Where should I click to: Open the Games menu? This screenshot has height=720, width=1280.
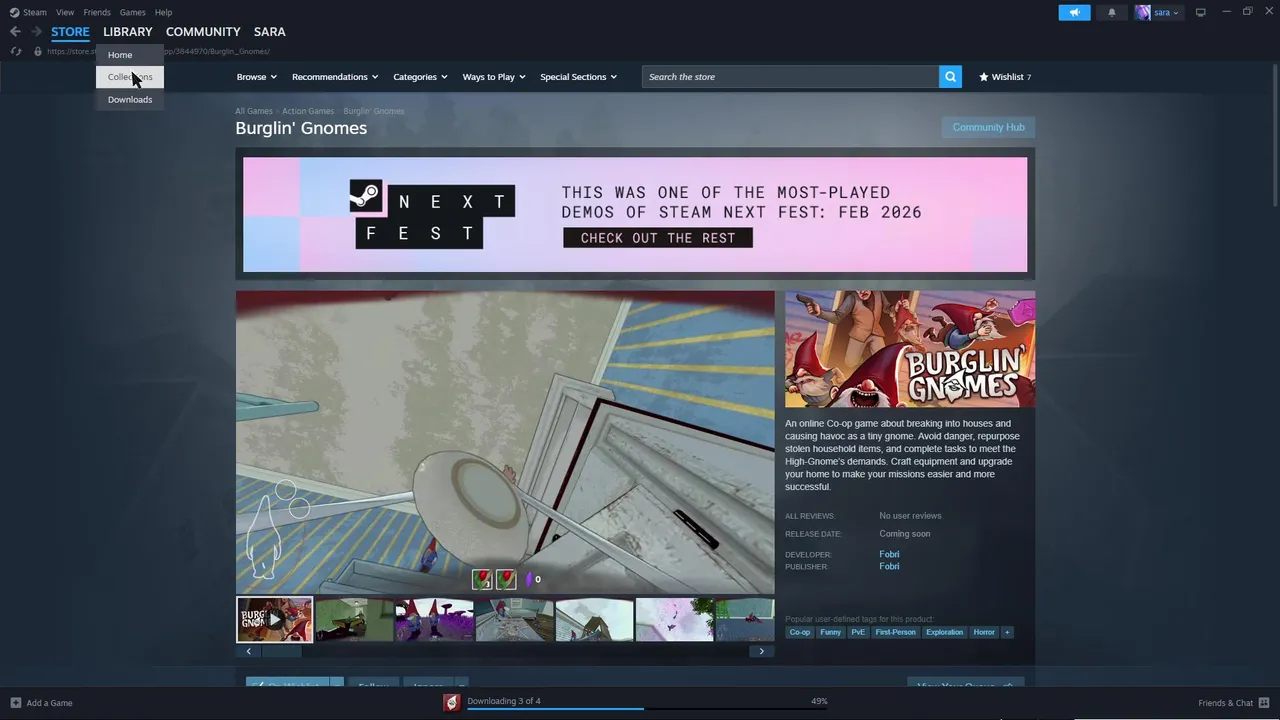click(132, 12)
